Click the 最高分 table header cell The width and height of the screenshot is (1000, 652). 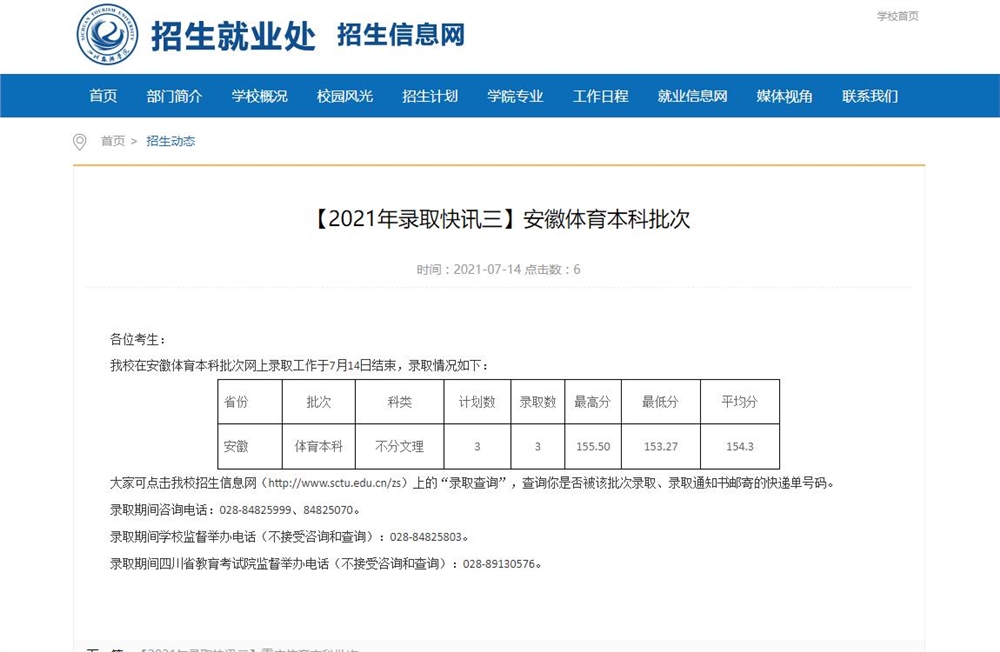(593, 402)
